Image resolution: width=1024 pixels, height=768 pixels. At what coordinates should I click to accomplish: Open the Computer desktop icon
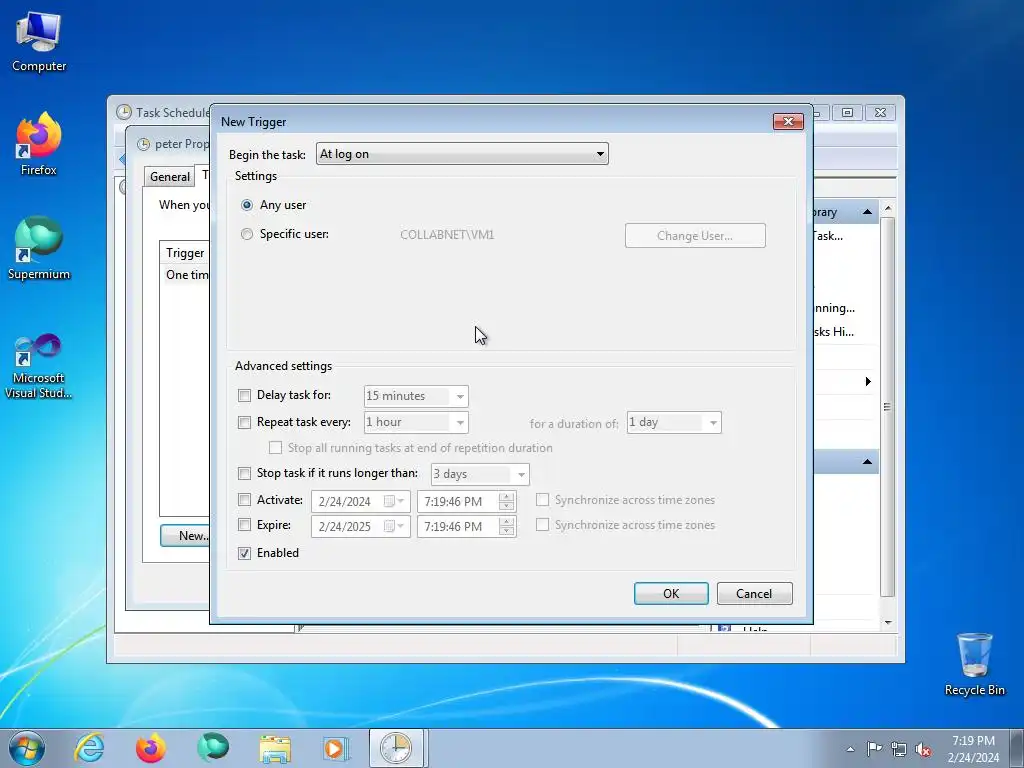tap(39, 42)
